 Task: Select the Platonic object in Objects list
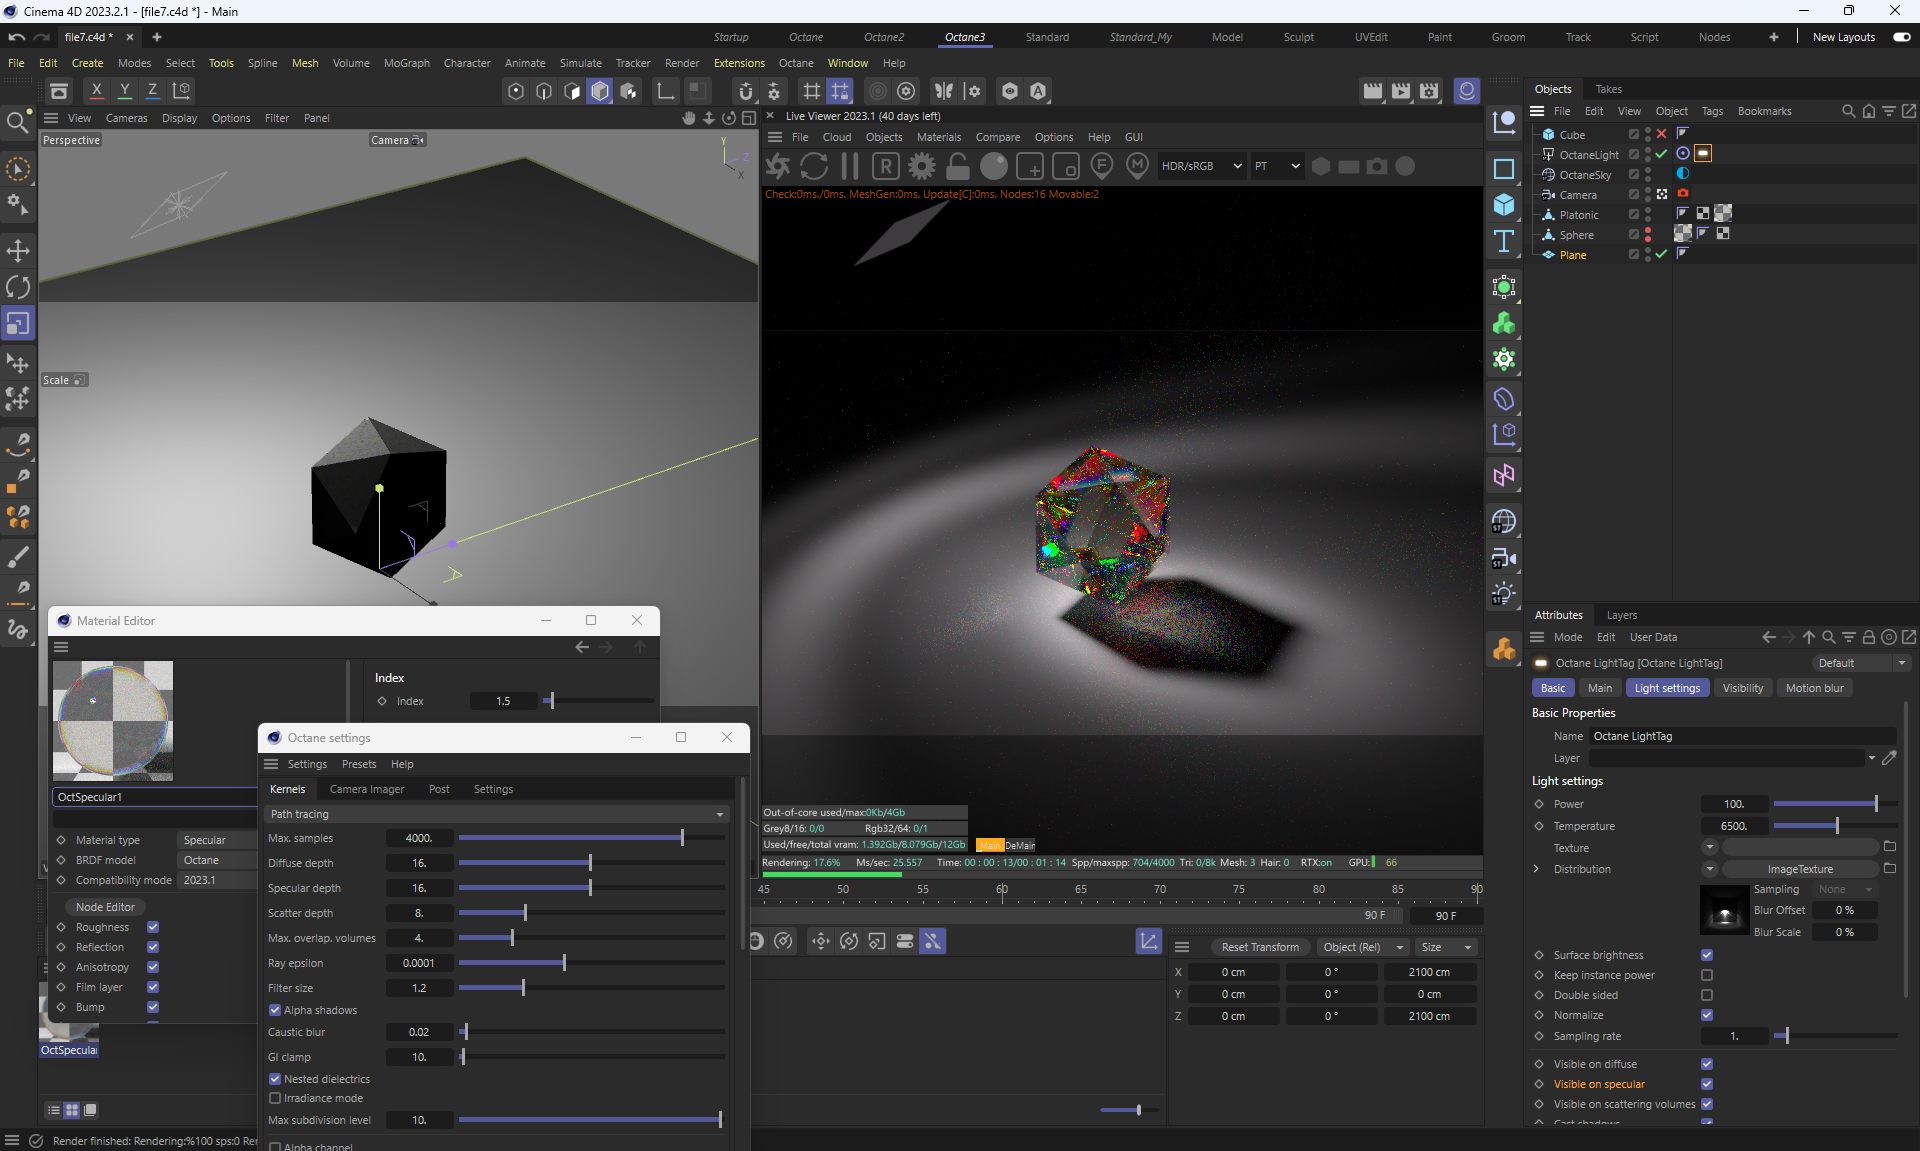(x=1578, y=215)
